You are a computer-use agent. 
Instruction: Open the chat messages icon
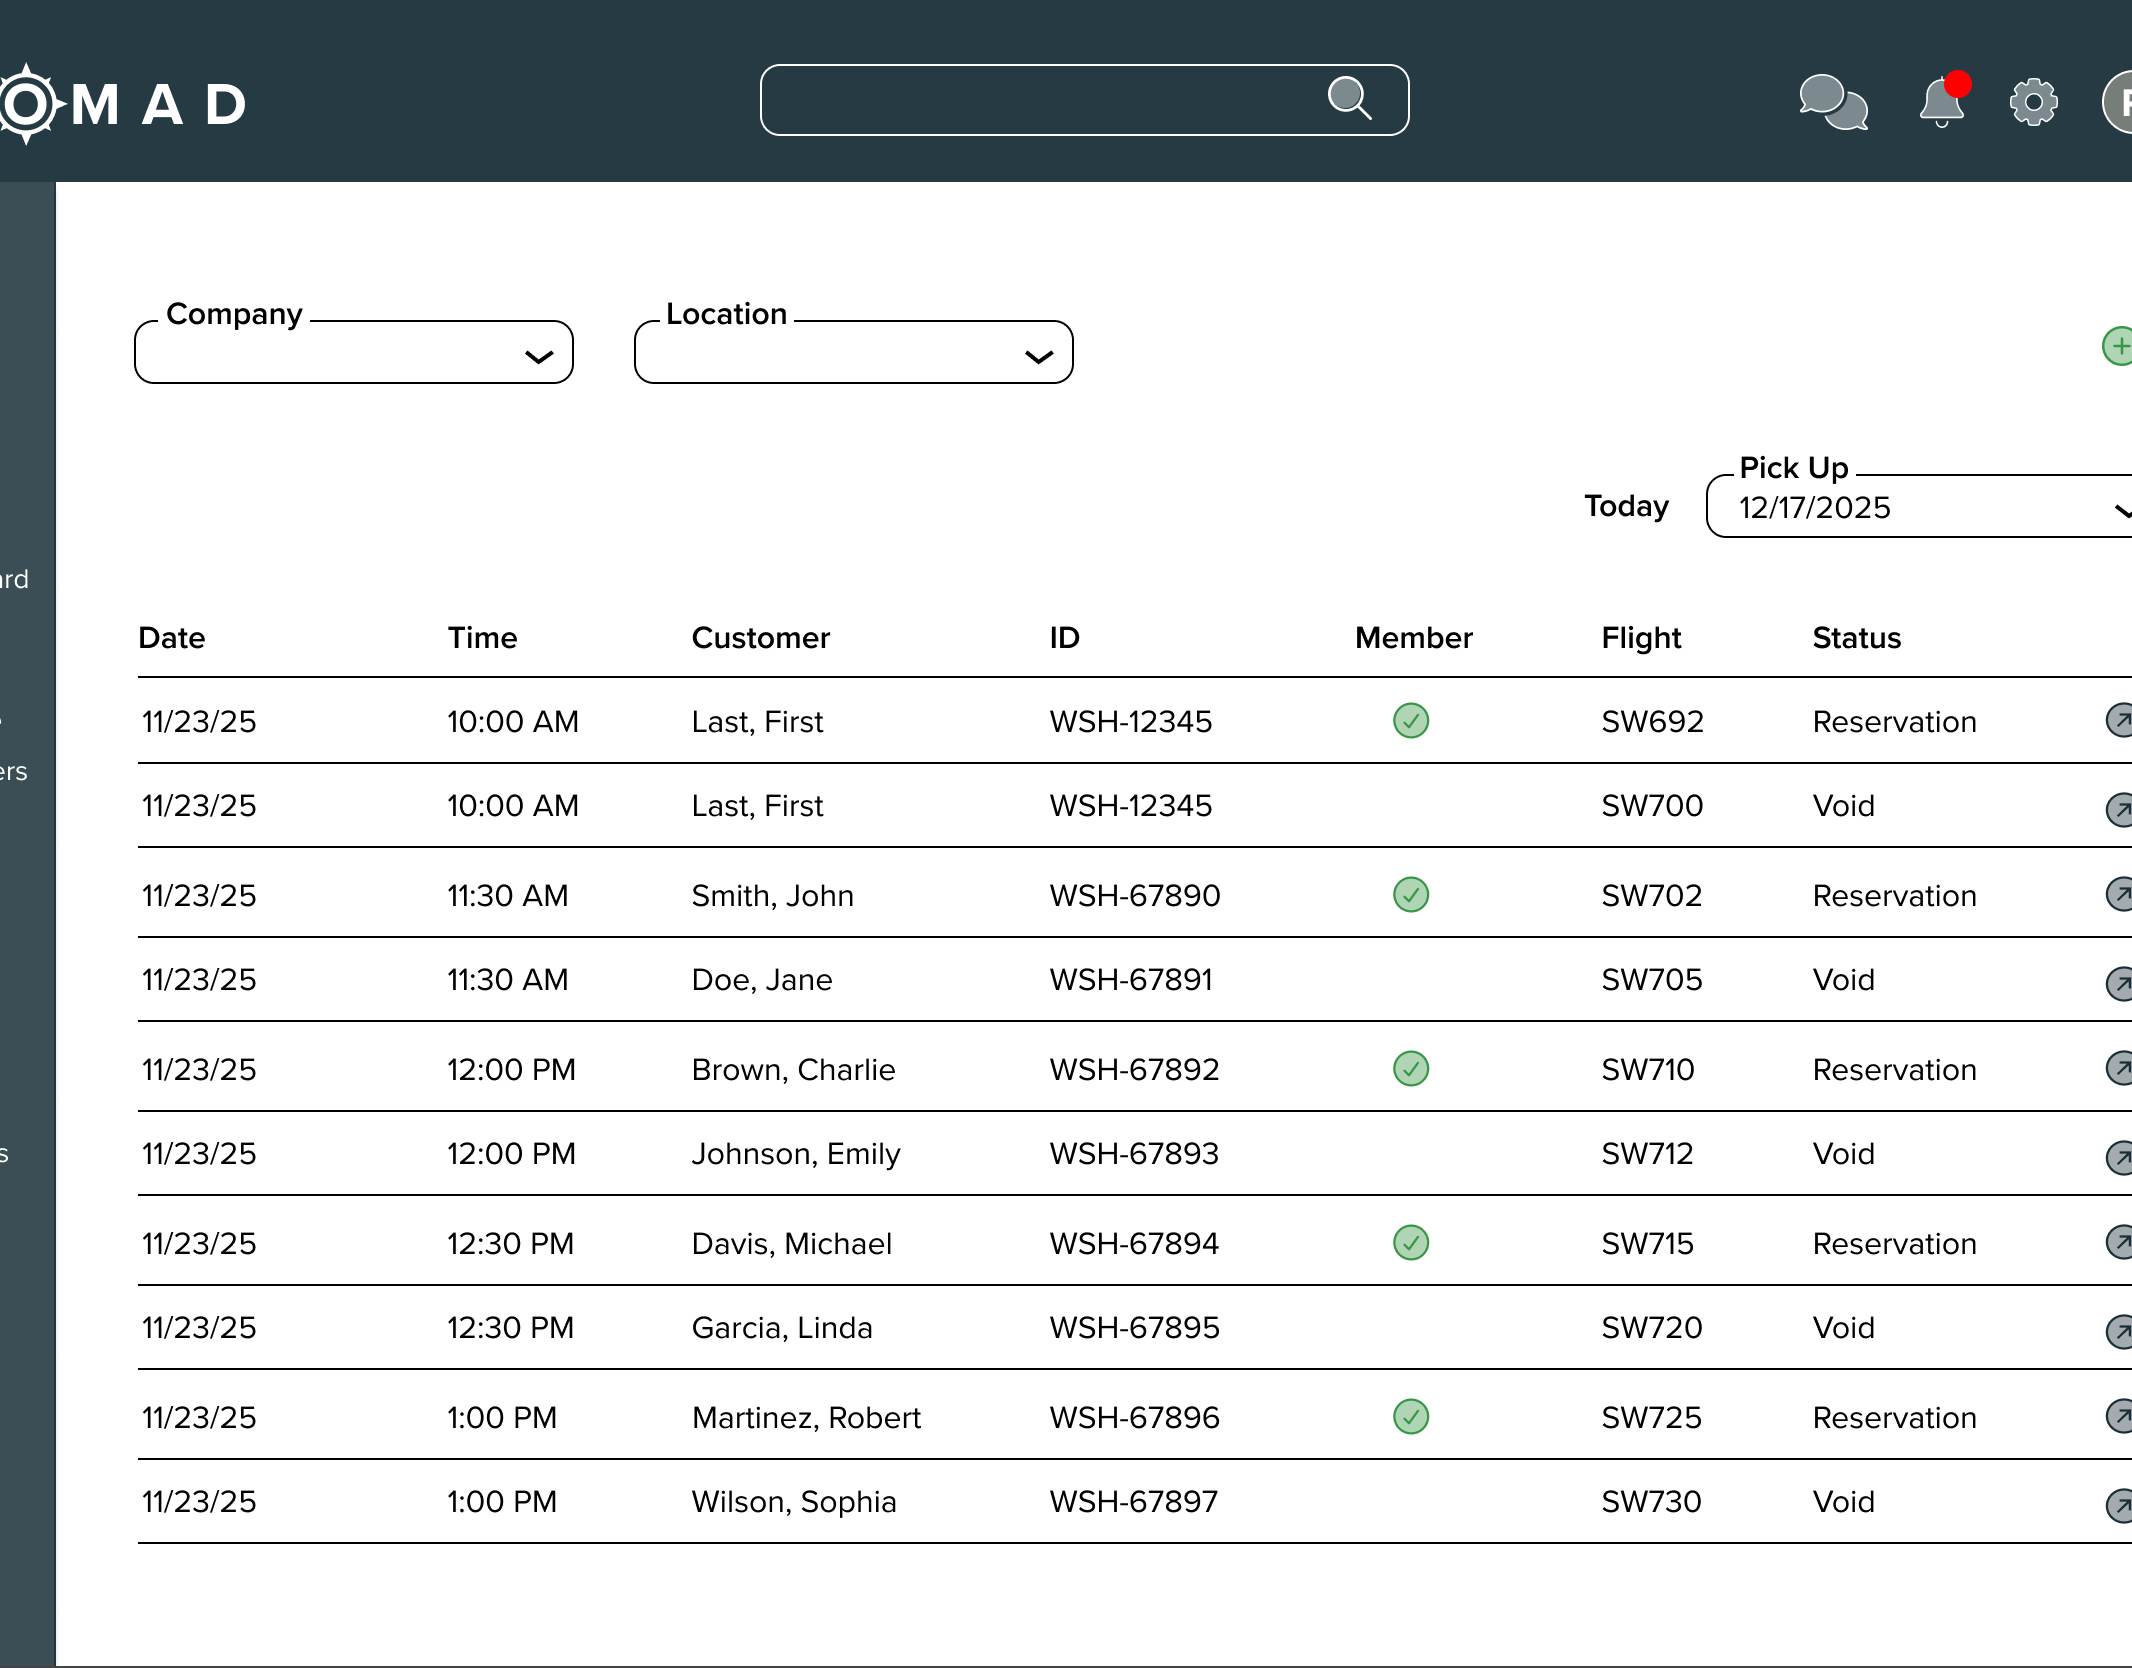1832,102
